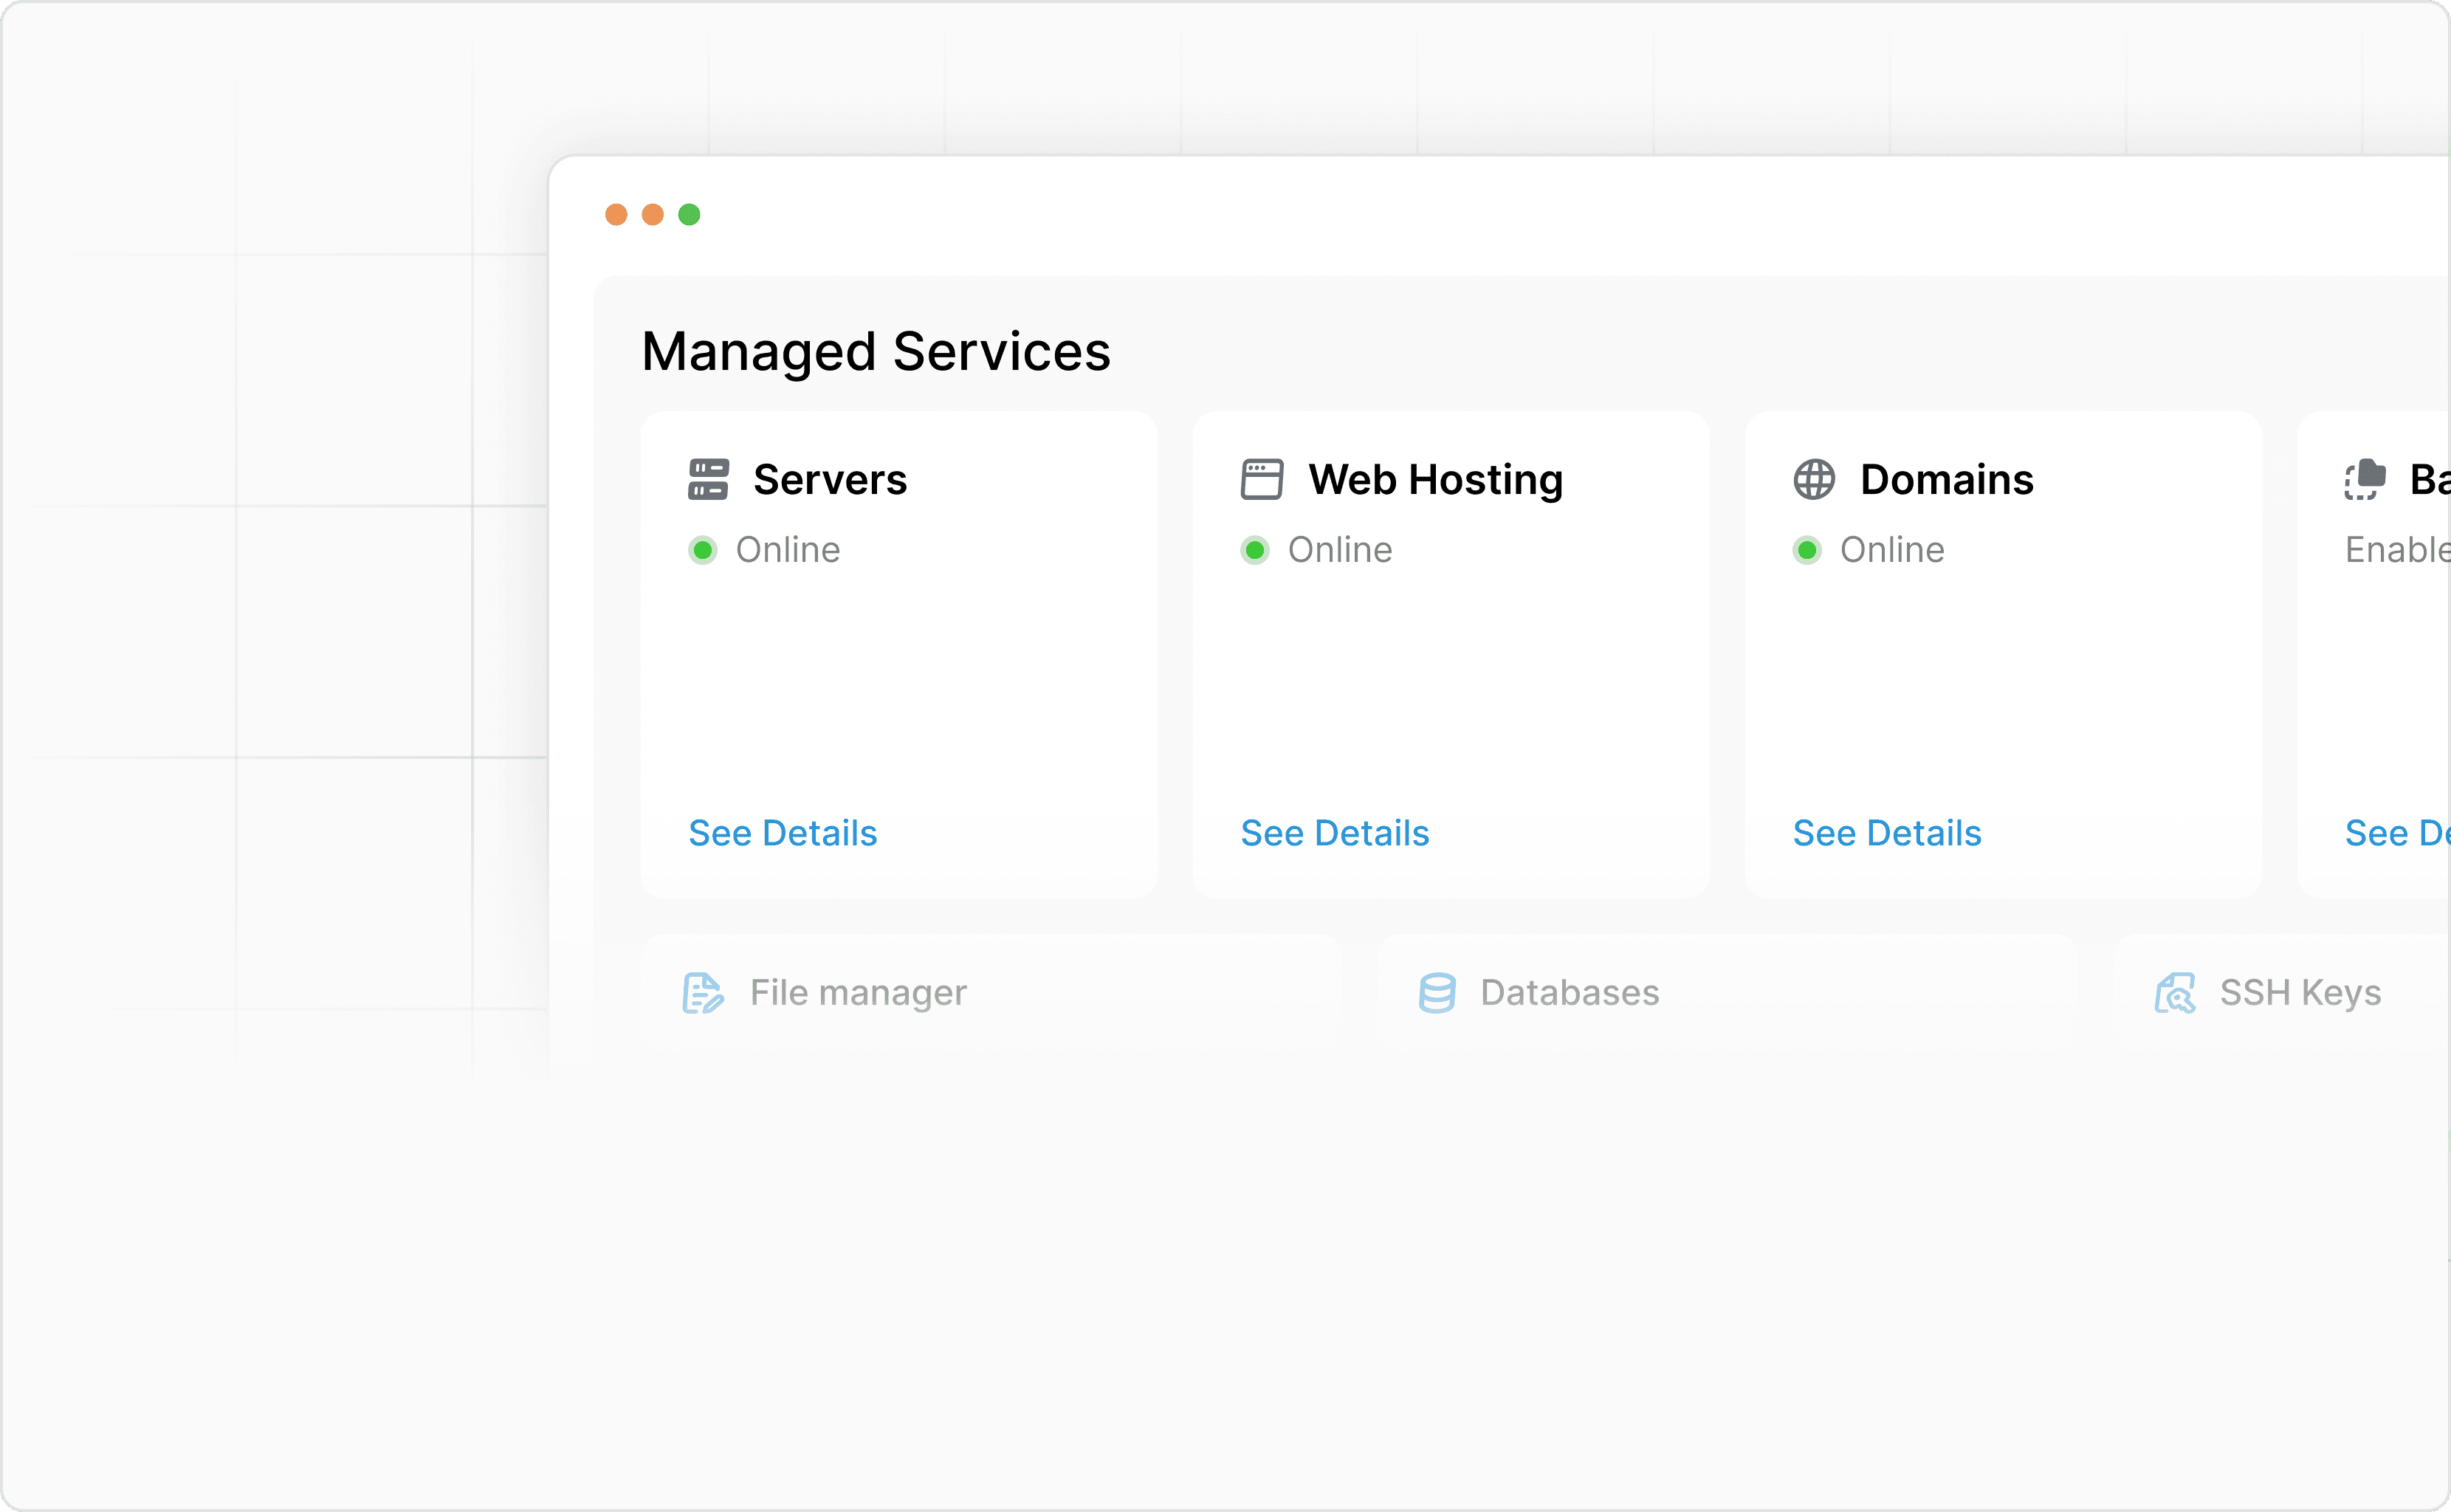Open See Details under Servers
This screenshot has width=2451, height=1512.
tap(783, 832)
